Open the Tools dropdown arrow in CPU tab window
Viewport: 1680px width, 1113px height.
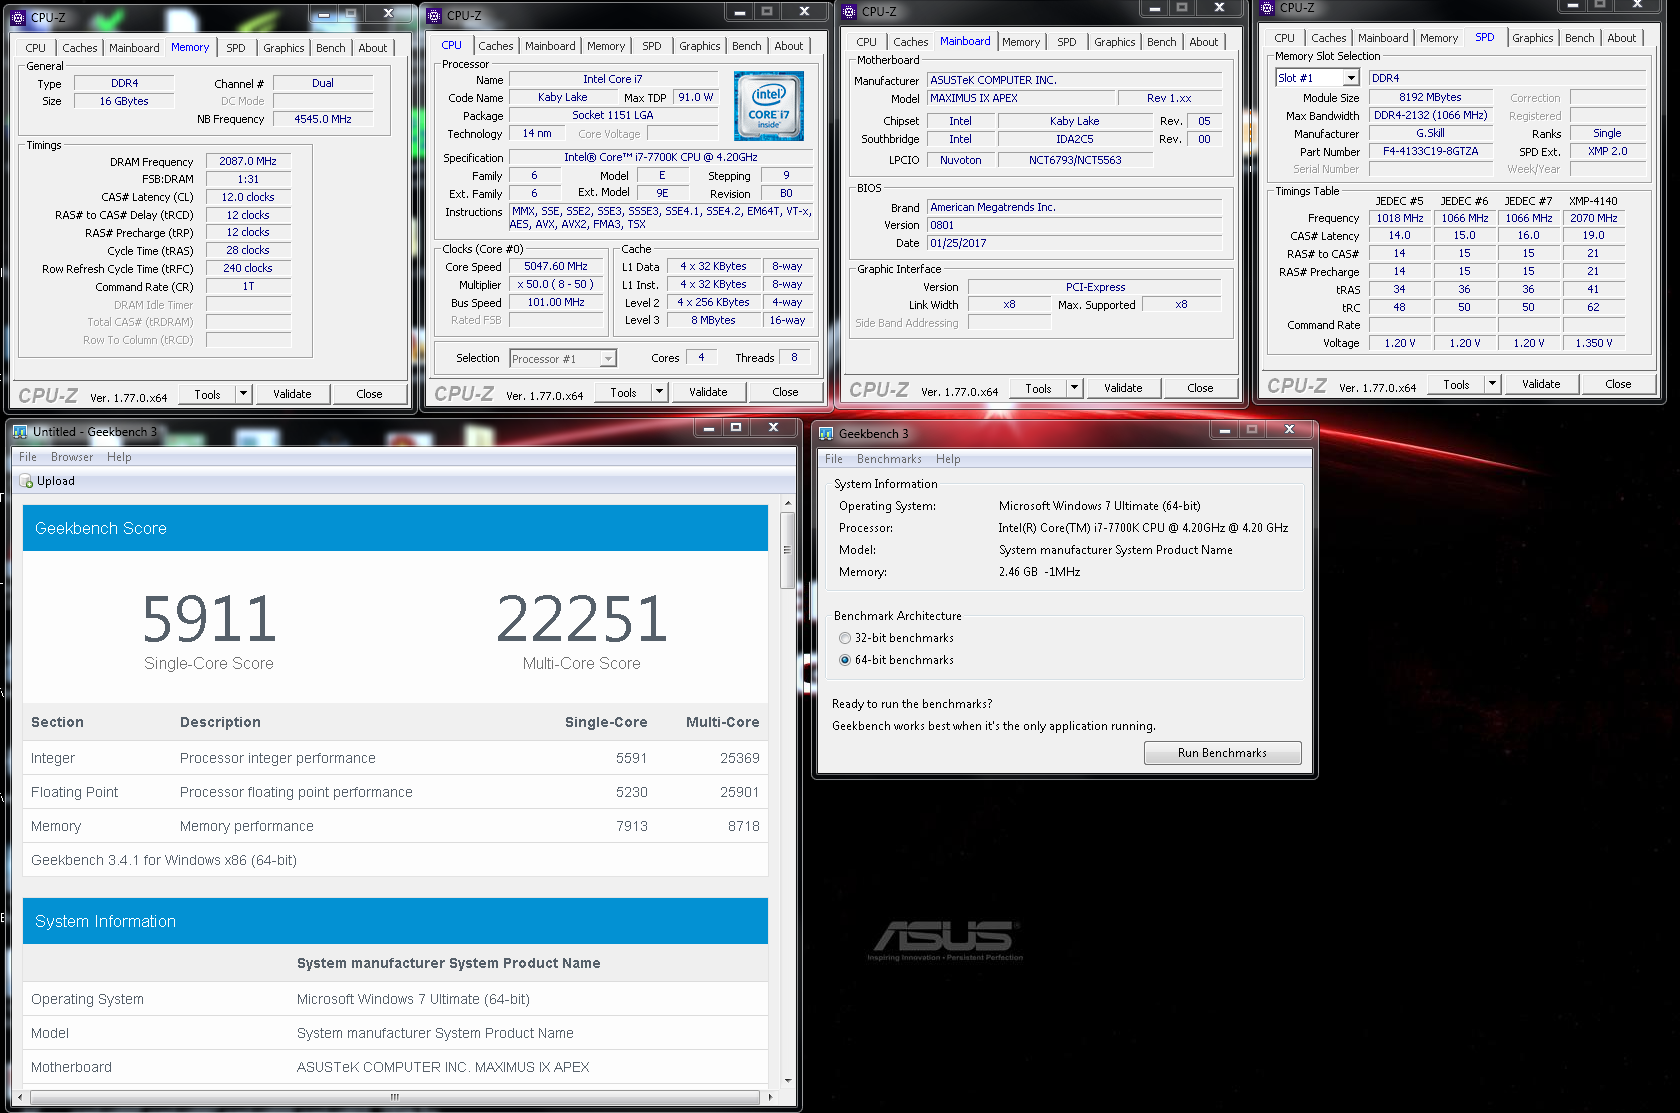pos(659,392)
